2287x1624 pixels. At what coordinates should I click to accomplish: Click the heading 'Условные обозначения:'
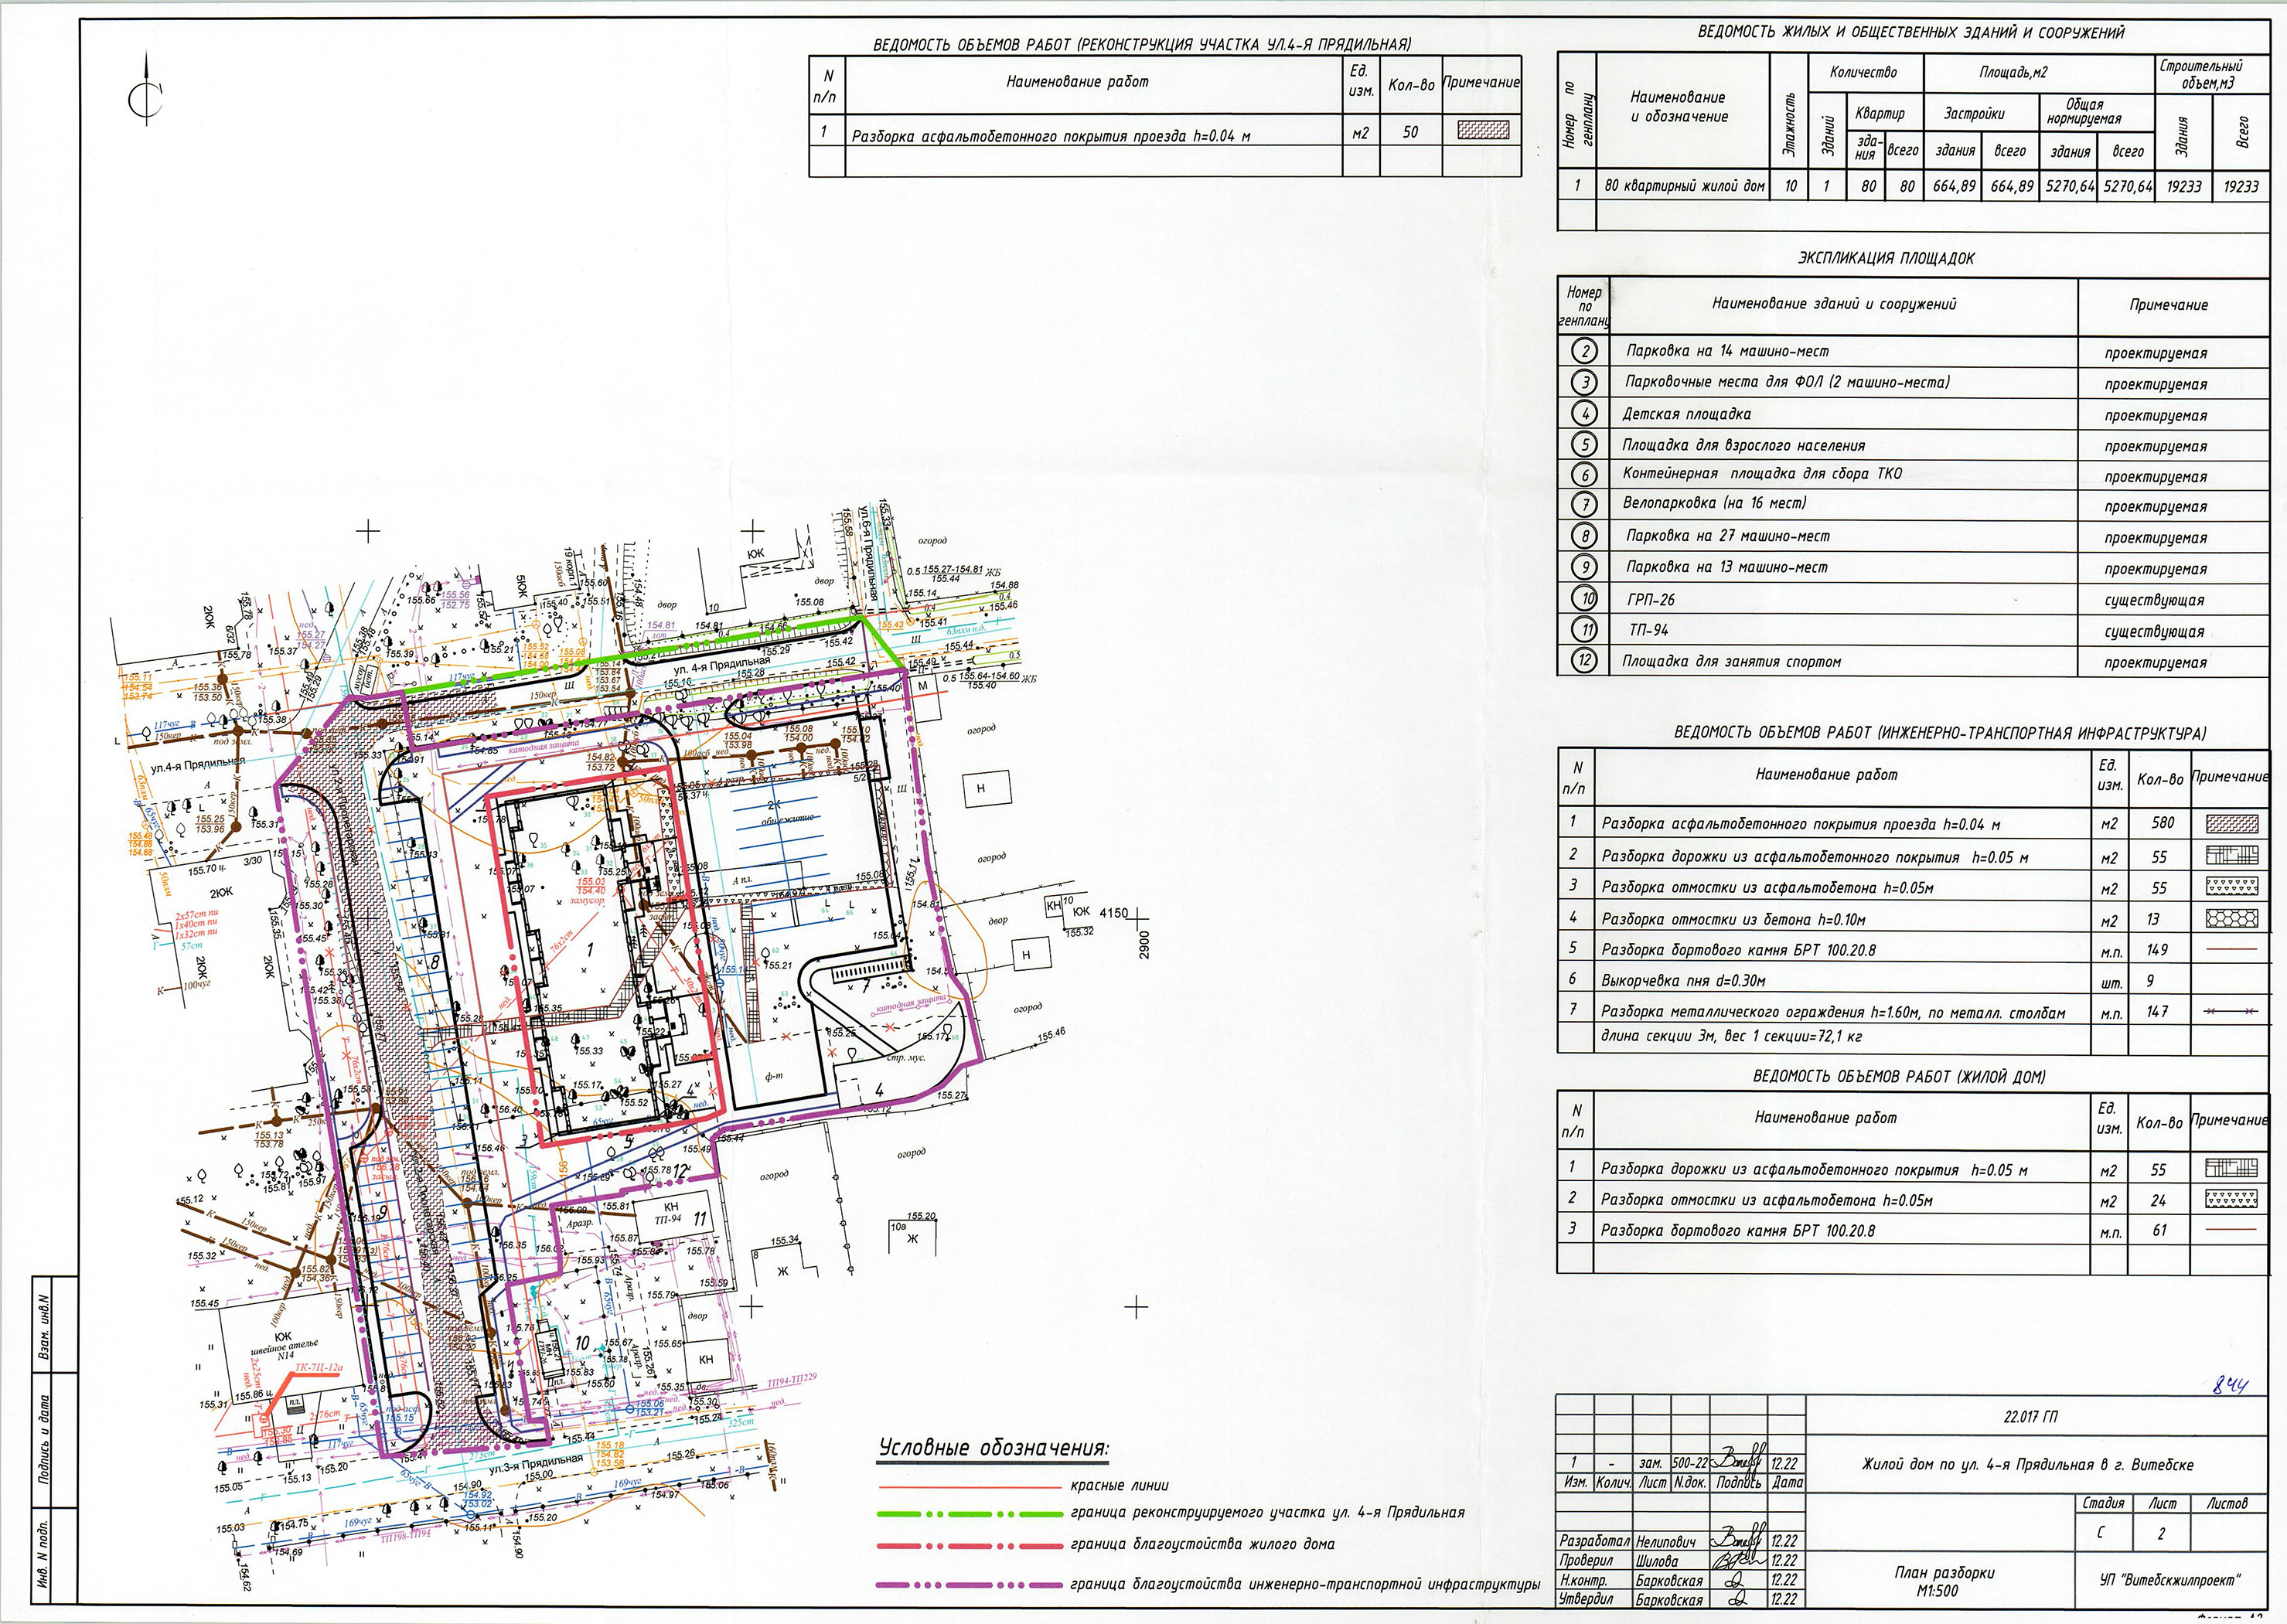click(994, 1449)
